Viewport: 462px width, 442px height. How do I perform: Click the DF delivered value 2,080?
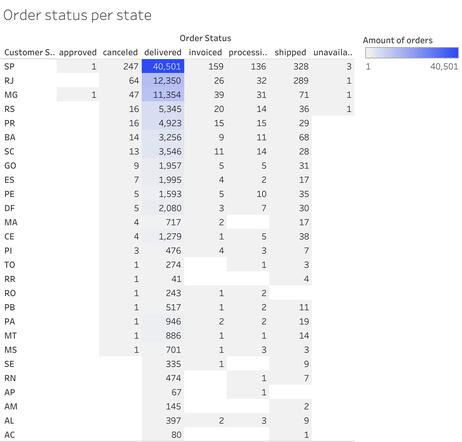[170, 208]
